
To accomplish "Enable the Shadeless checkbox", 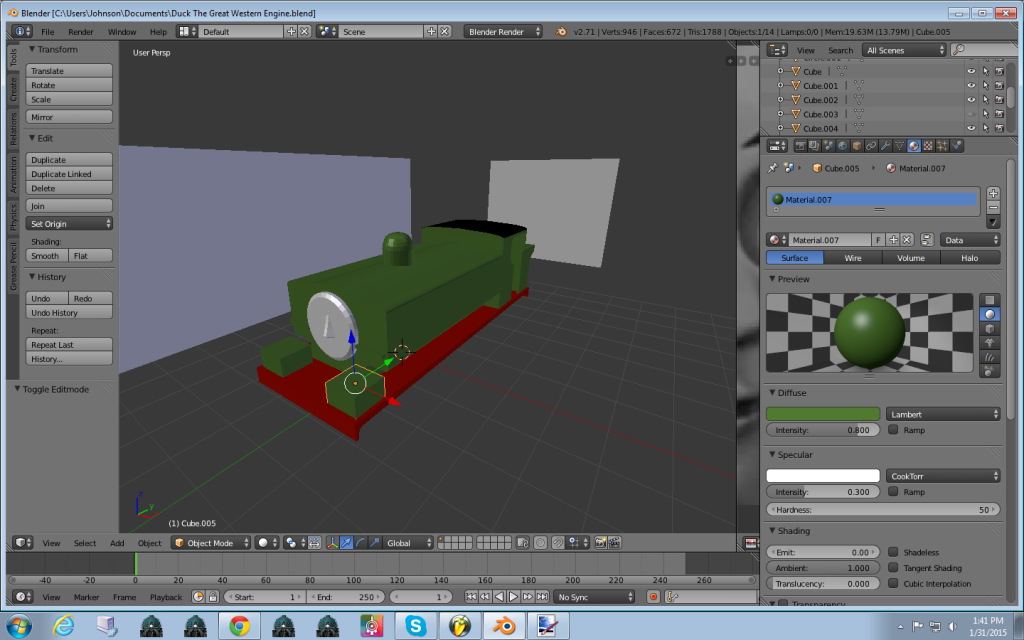I will (x=893, y=552).
